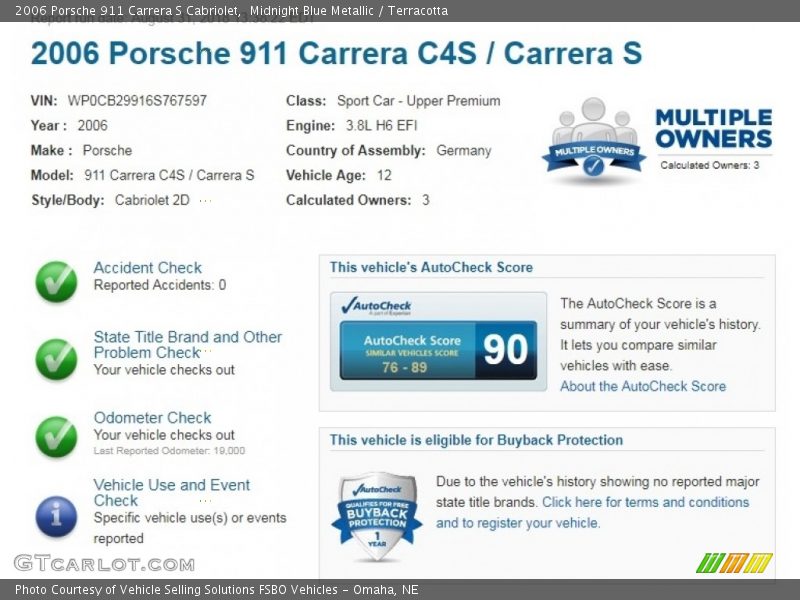Click 'Specific vehicle use(s) or events reported' text

point(190,528)
